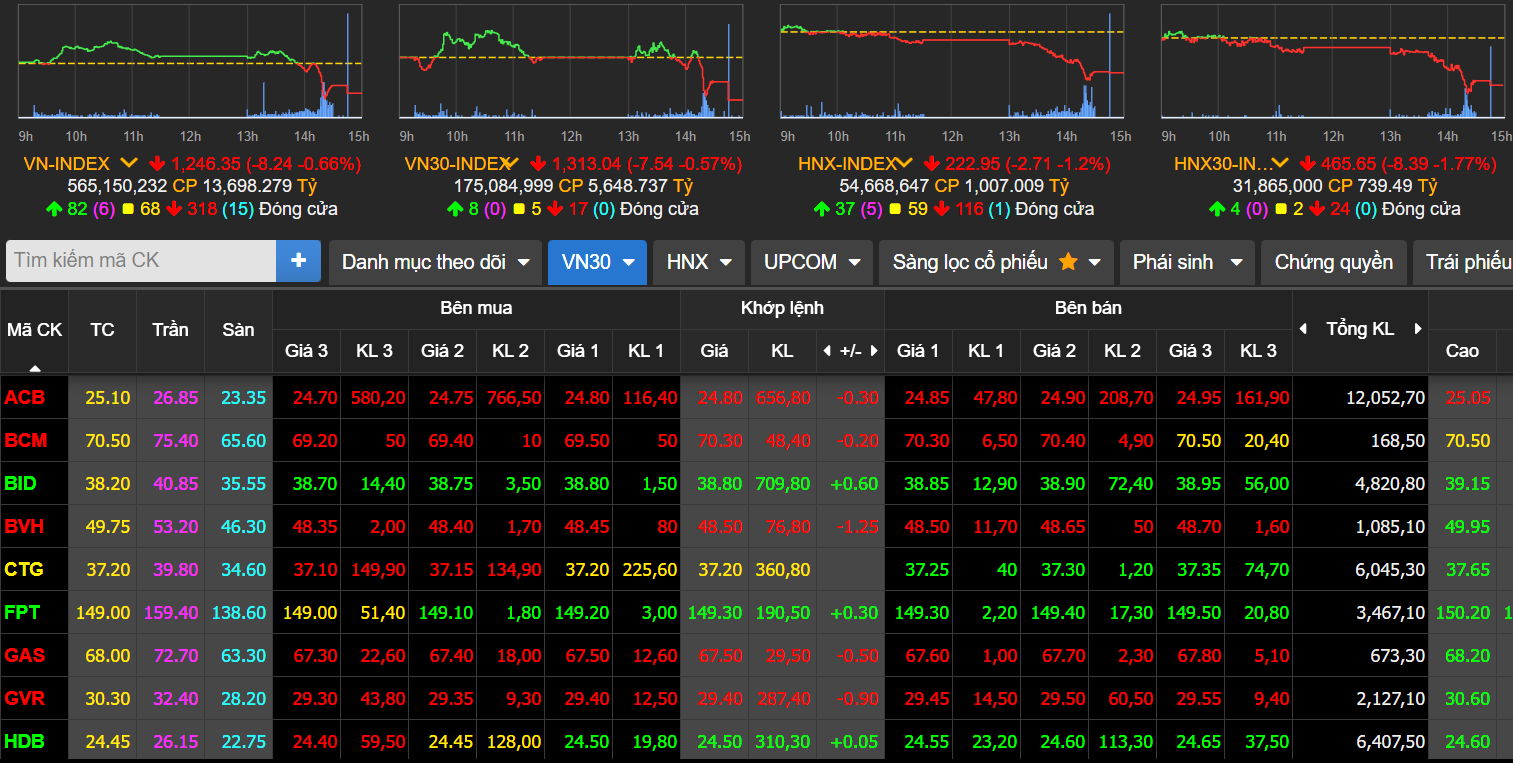Click BVH change value -1.25
Viewport: 1513px width, 763px height.
click(x=857, y=527)
